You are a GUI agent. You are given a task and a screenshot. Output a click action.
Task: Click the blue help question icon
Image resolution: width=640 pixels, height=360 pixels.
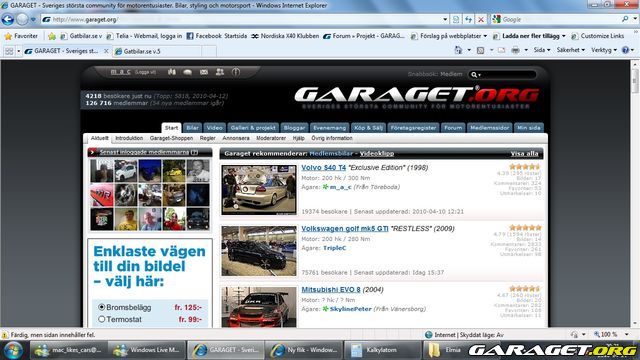[x=625, y=50]
